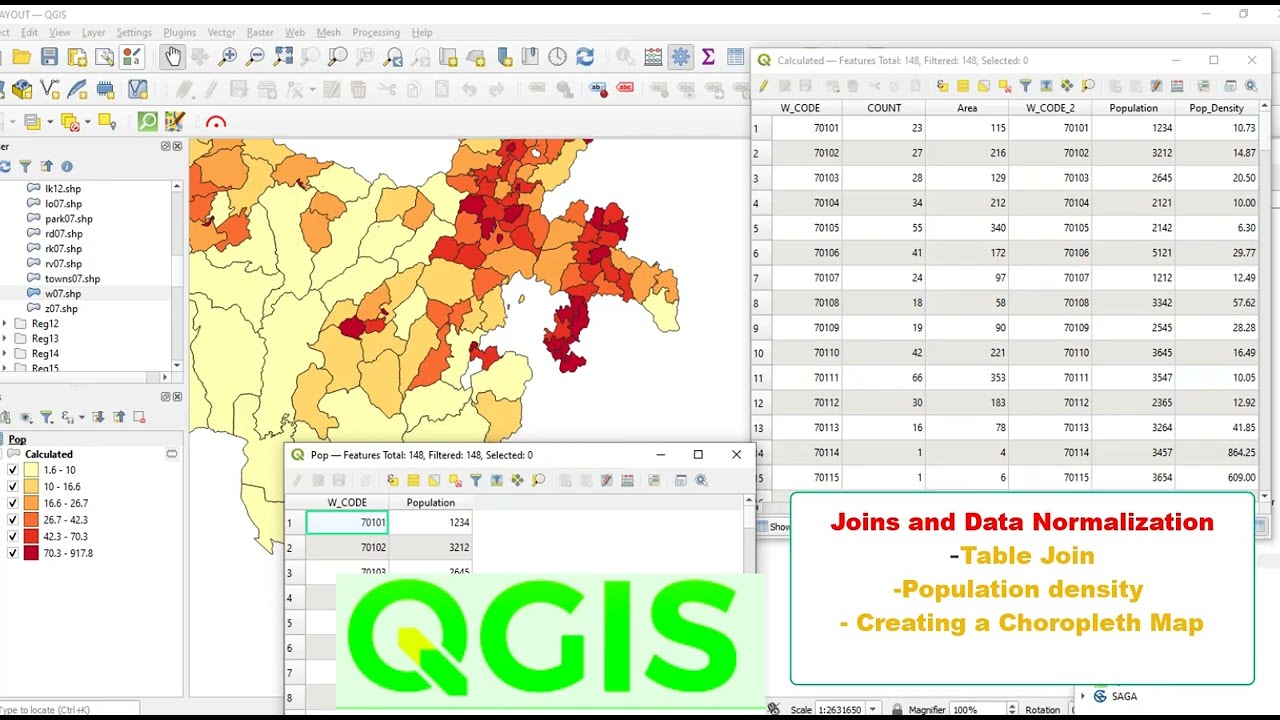Open the Vector menu
The width and height of the screenshot is (1280, 720).
pyautogui.click(x=221, y=32)
